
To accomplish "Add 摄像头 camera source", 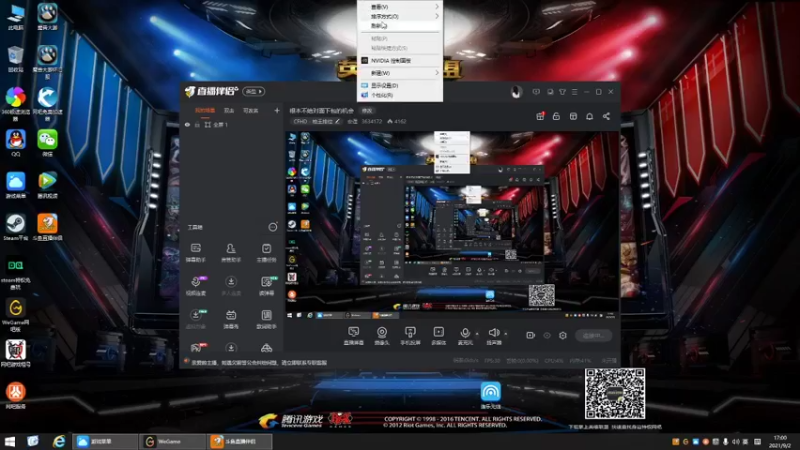I will click(382, 336).
